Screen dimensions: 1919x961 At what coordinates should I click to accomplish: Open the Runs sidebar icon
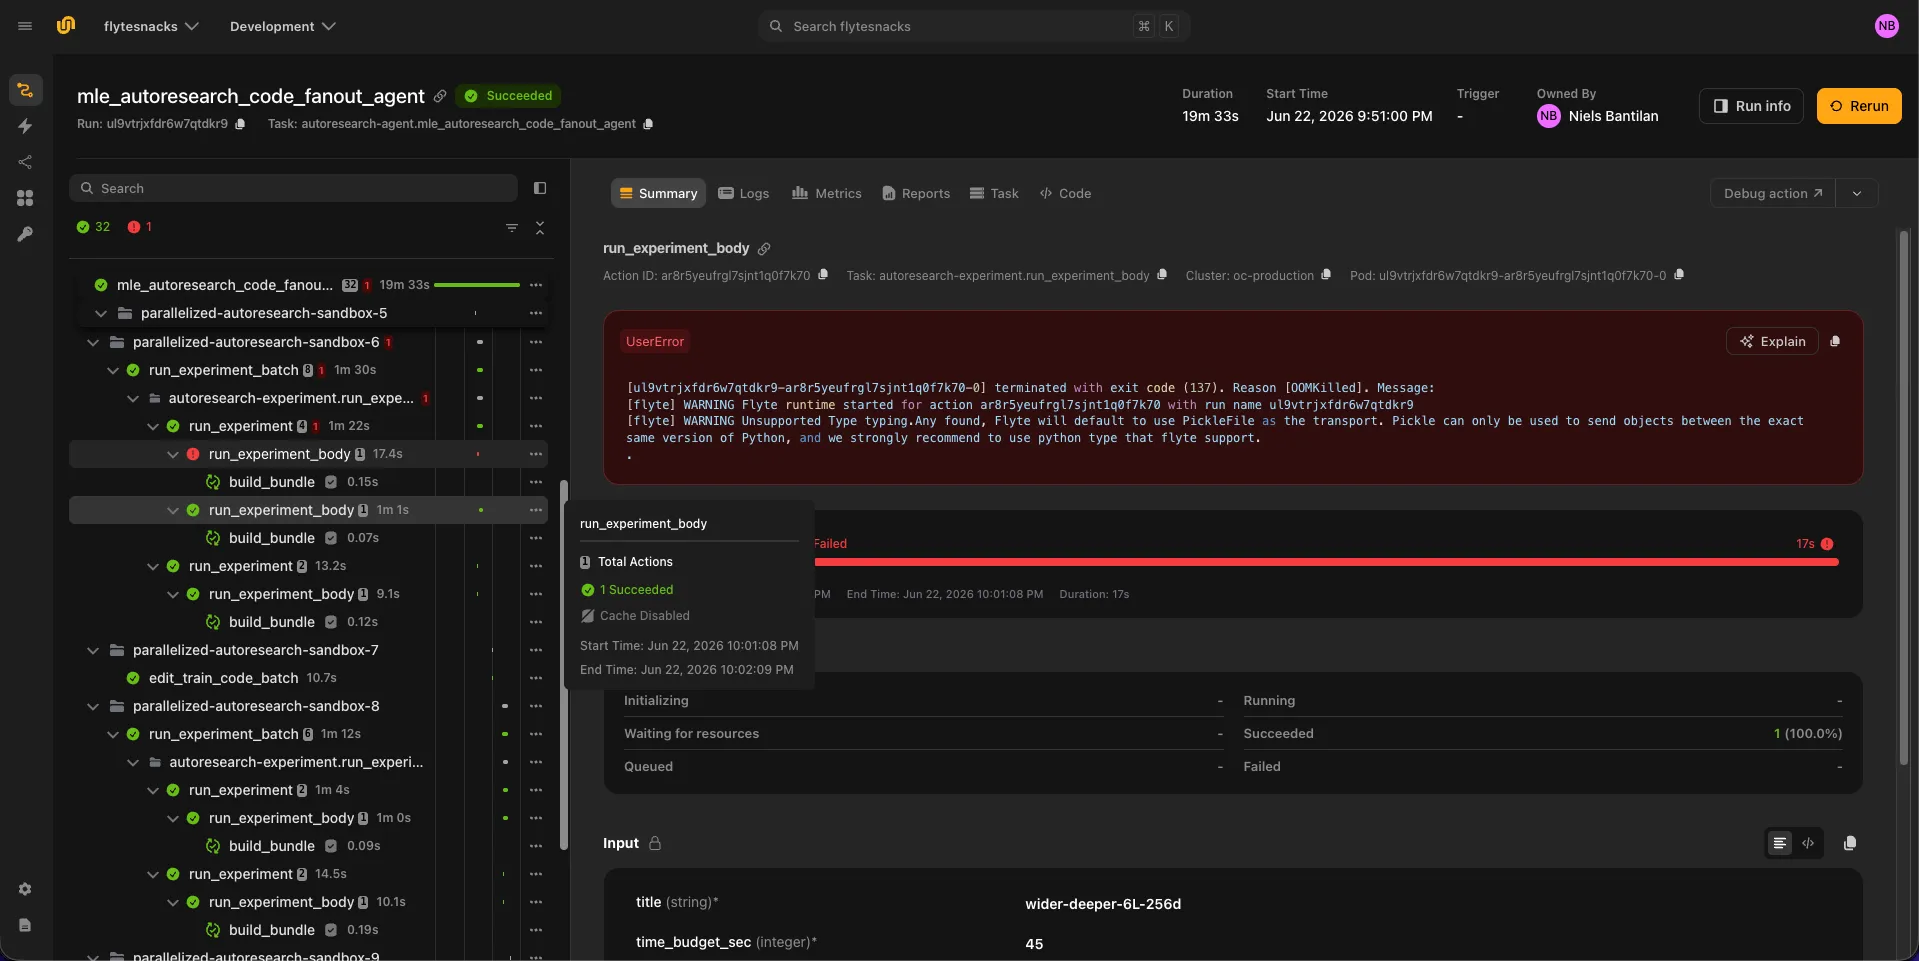25,90
